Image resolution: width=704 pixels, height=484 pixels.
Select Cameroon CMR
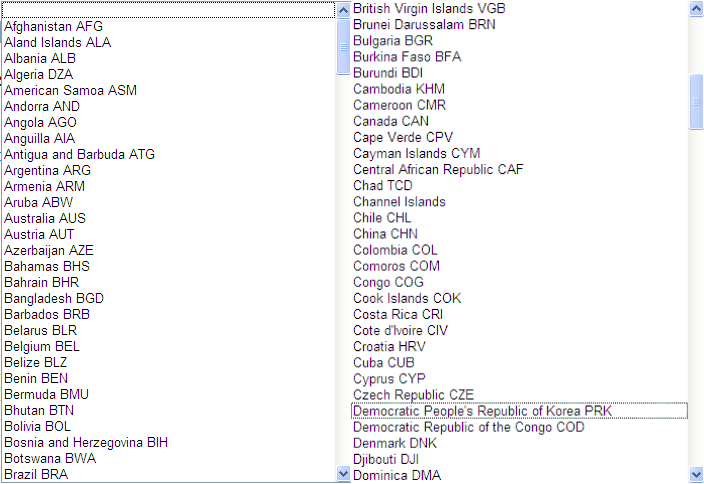tap(400, 106)
